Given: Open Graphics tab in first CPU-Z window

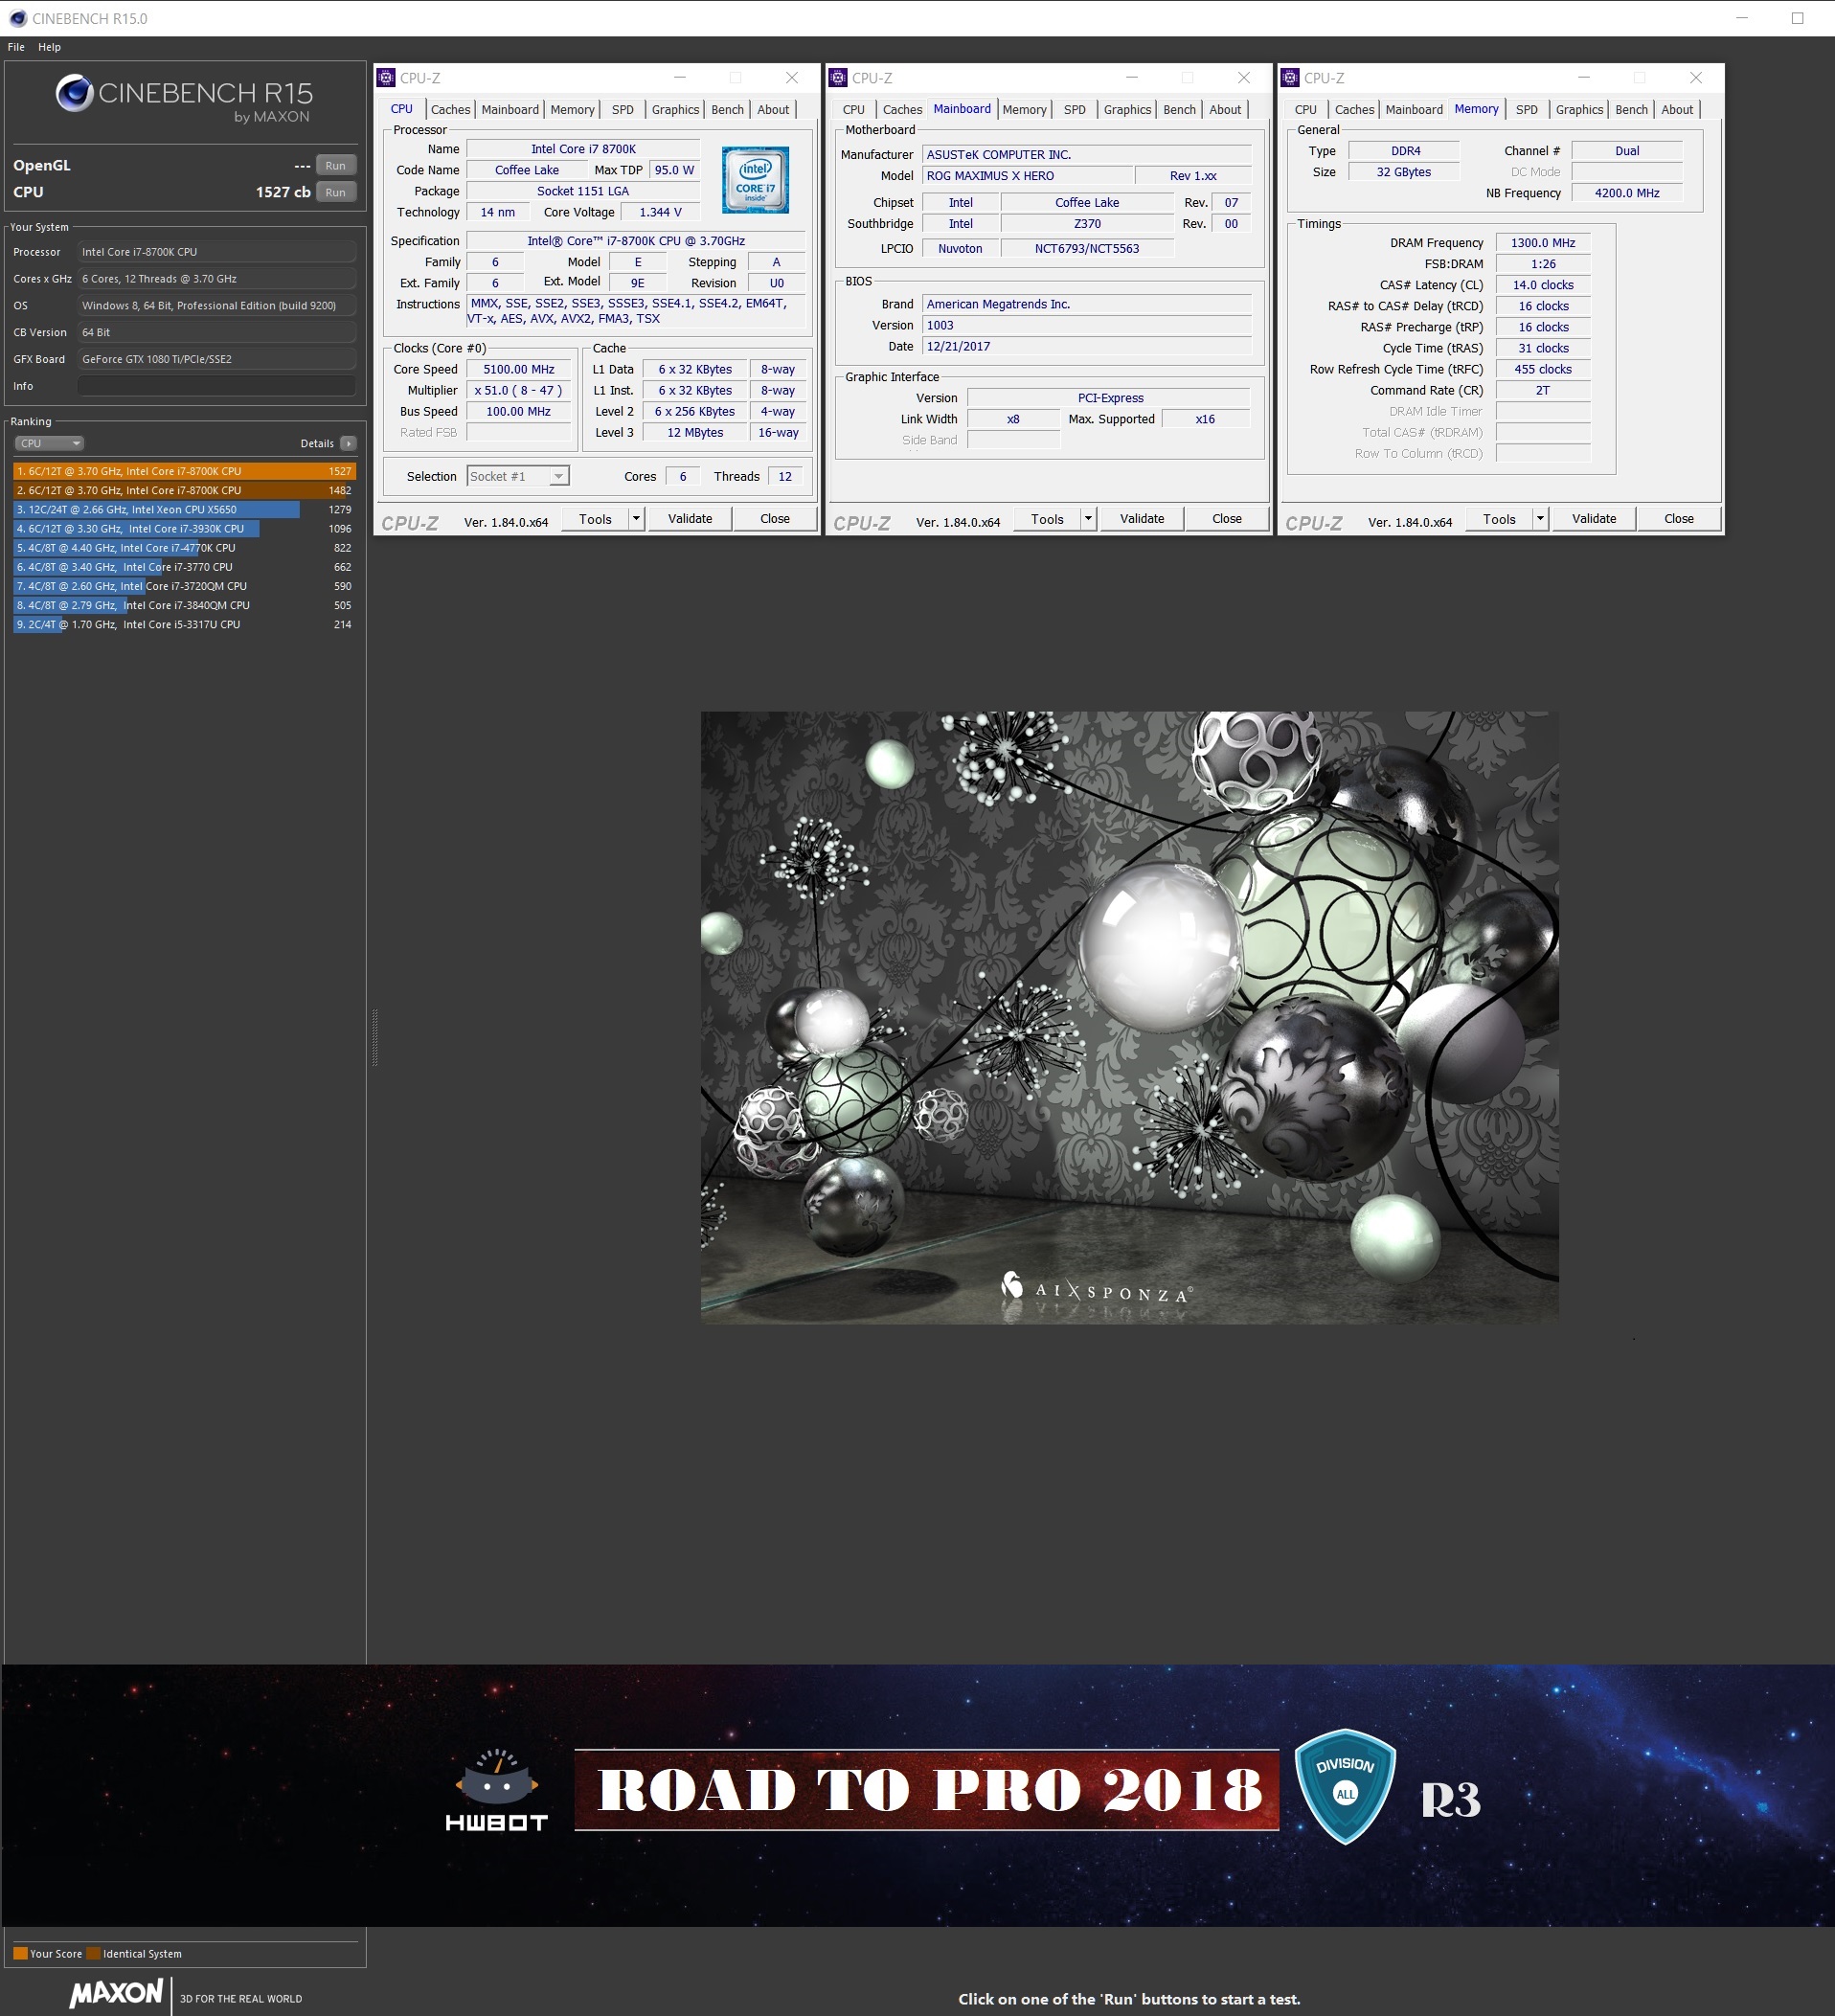Looking at the screenshot, I should coord(675,110).
